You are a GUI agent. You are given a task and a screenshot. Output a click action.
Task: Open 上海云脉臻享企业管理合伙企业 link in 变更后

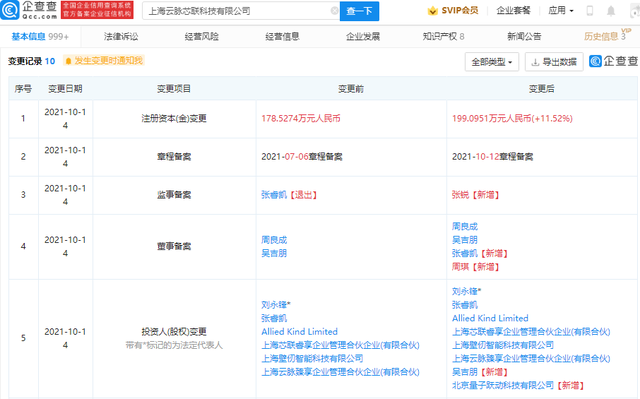point(531,359)
